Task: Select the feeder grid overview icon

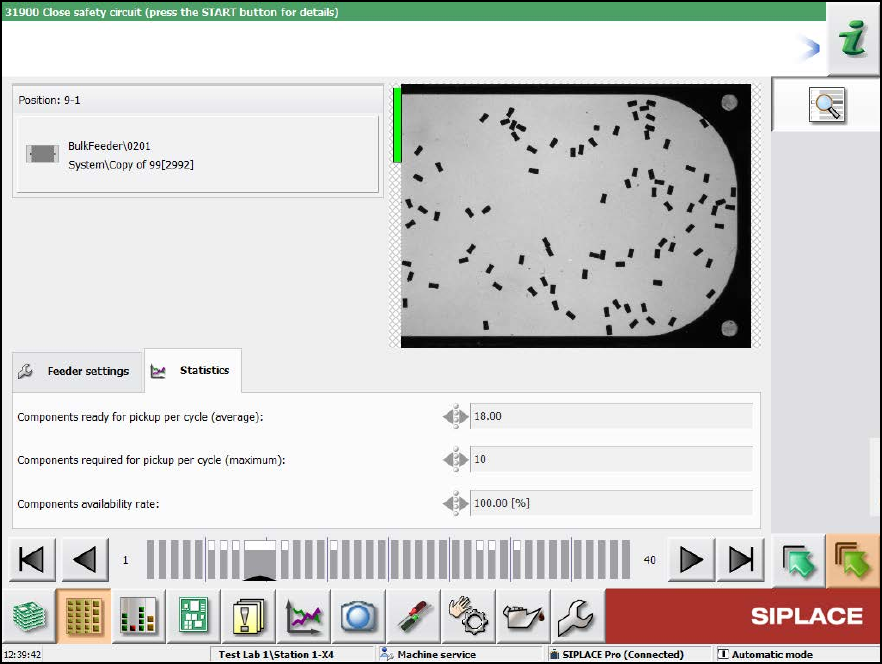Action: pos(84,616)
